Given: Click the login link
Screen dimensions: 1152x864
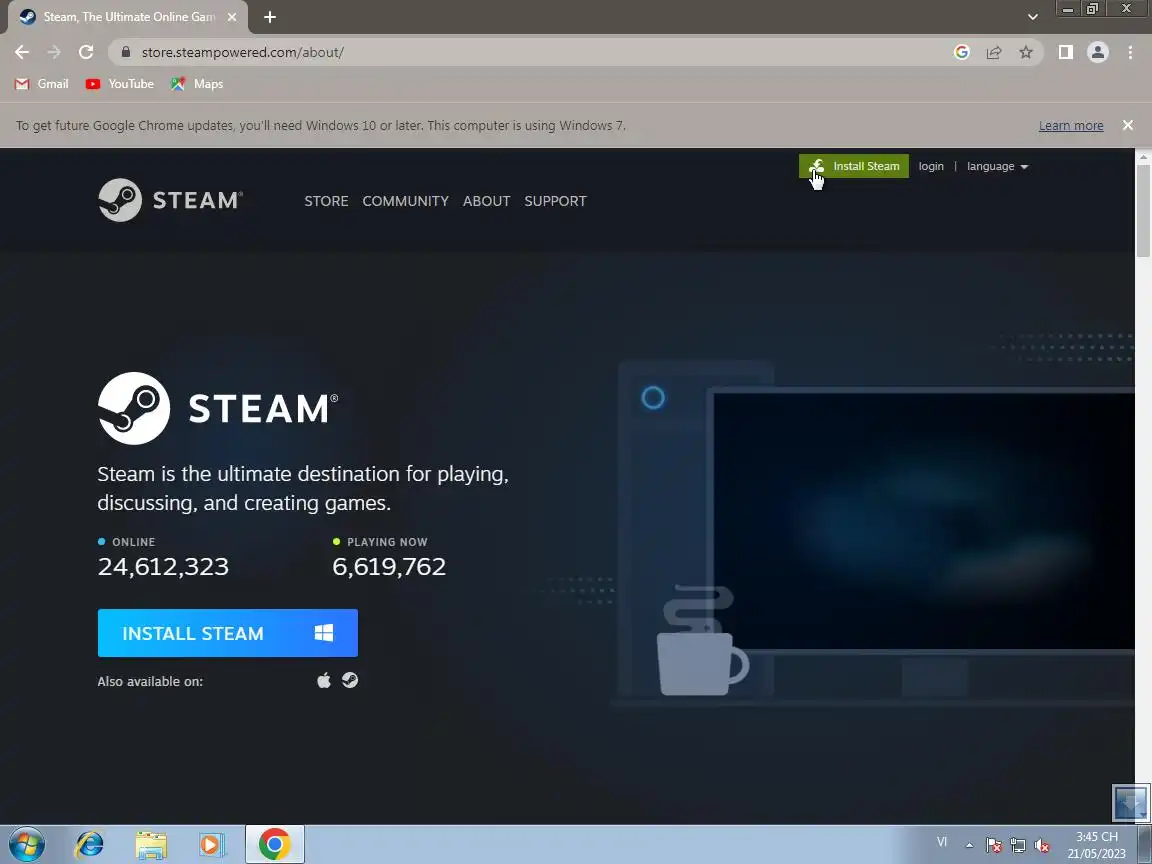Looking at the screenshot, I should coord(931,166).
